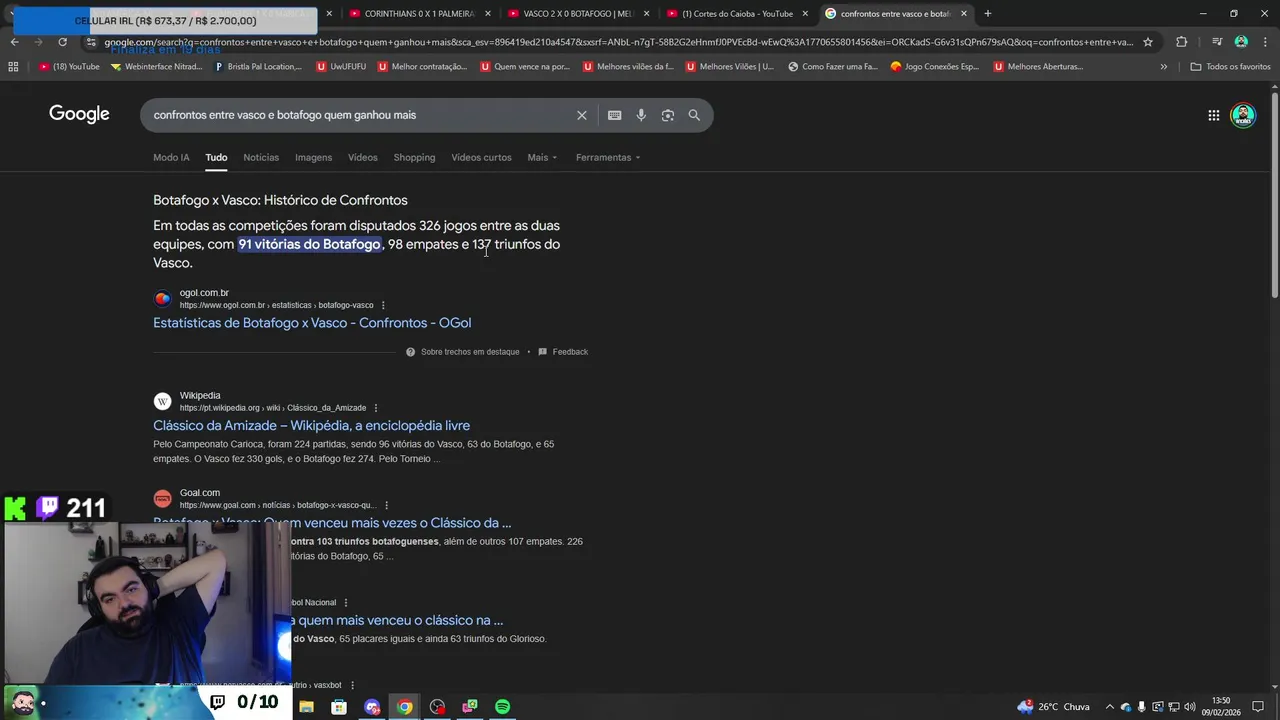Click the highlighted '91 vitórias do Botafogo' text
The width and height of the screenshot is (1280, 720).
(309, 244)
